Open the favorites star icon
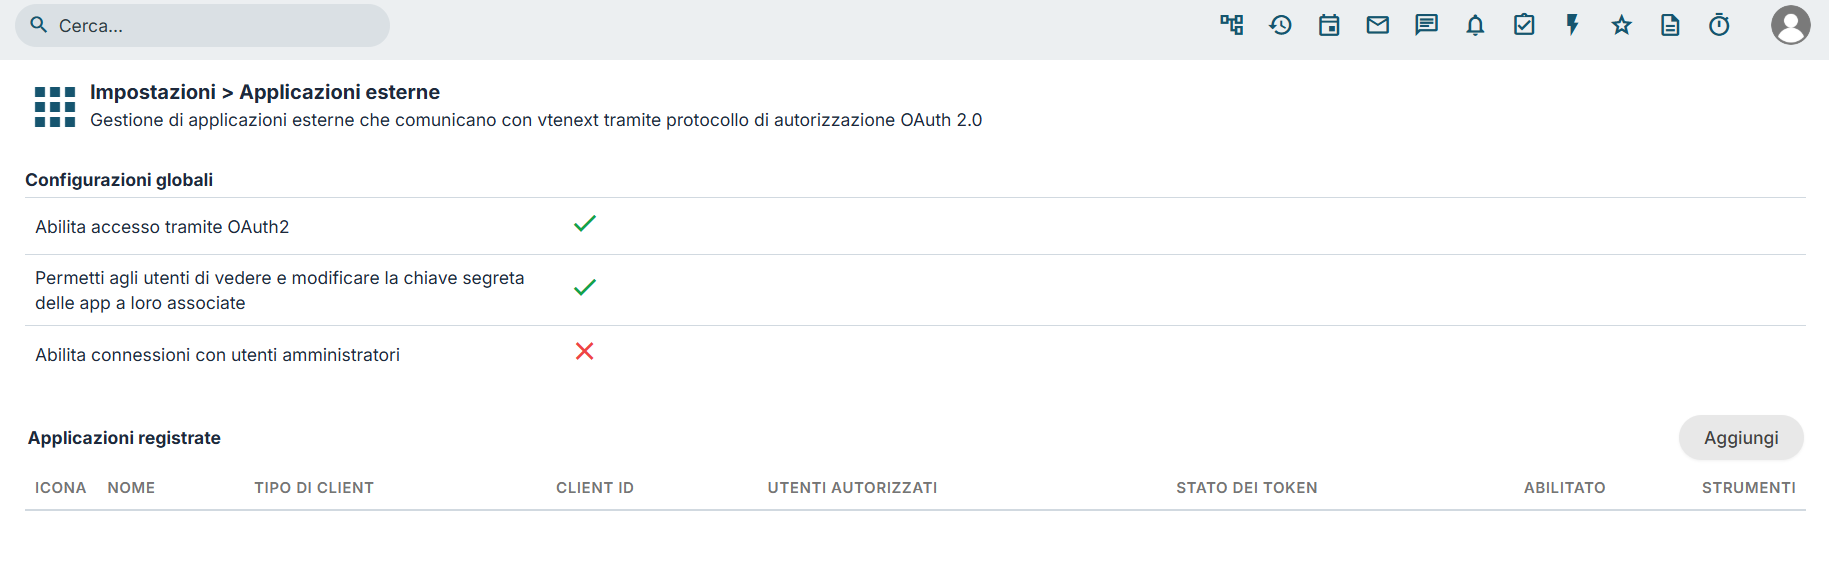 (x=1621, y=25)
